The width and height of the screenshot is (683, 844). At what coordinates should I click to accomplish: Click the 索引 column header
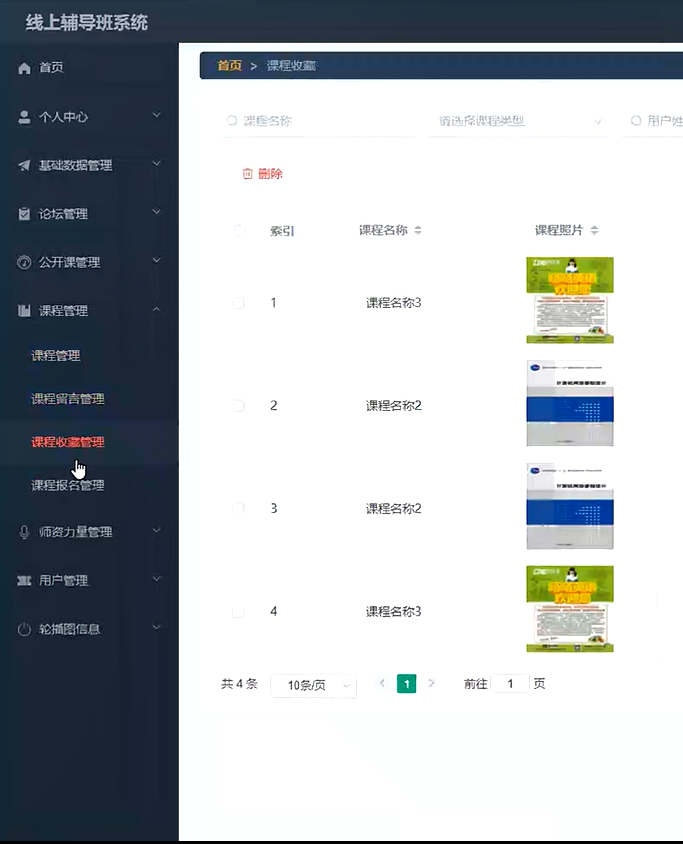(282, 231)
